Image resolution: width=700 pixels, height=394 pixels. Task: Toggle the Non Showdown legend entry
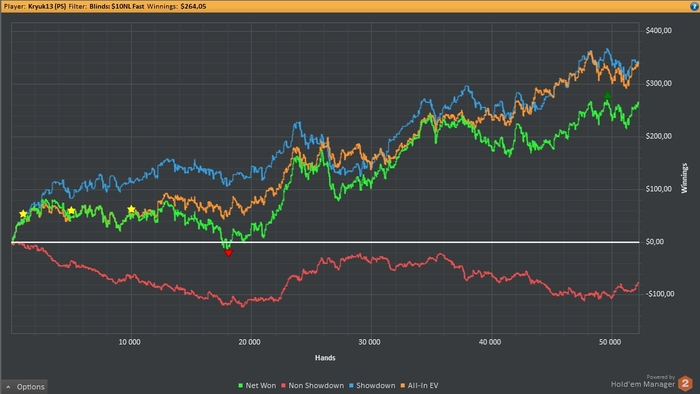[312, 386]
